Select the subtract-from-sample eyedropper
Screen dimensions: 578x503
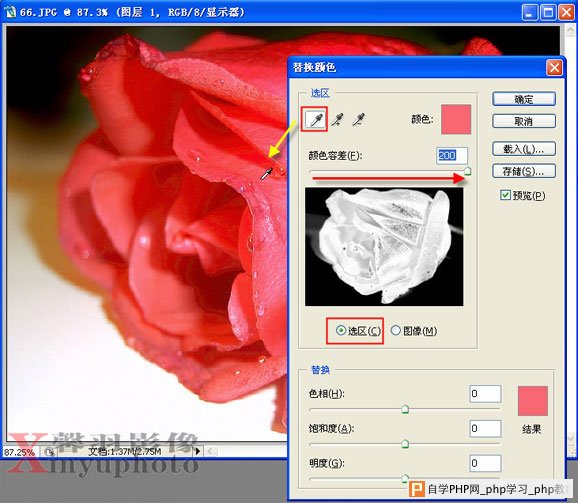tap(358, 119)
